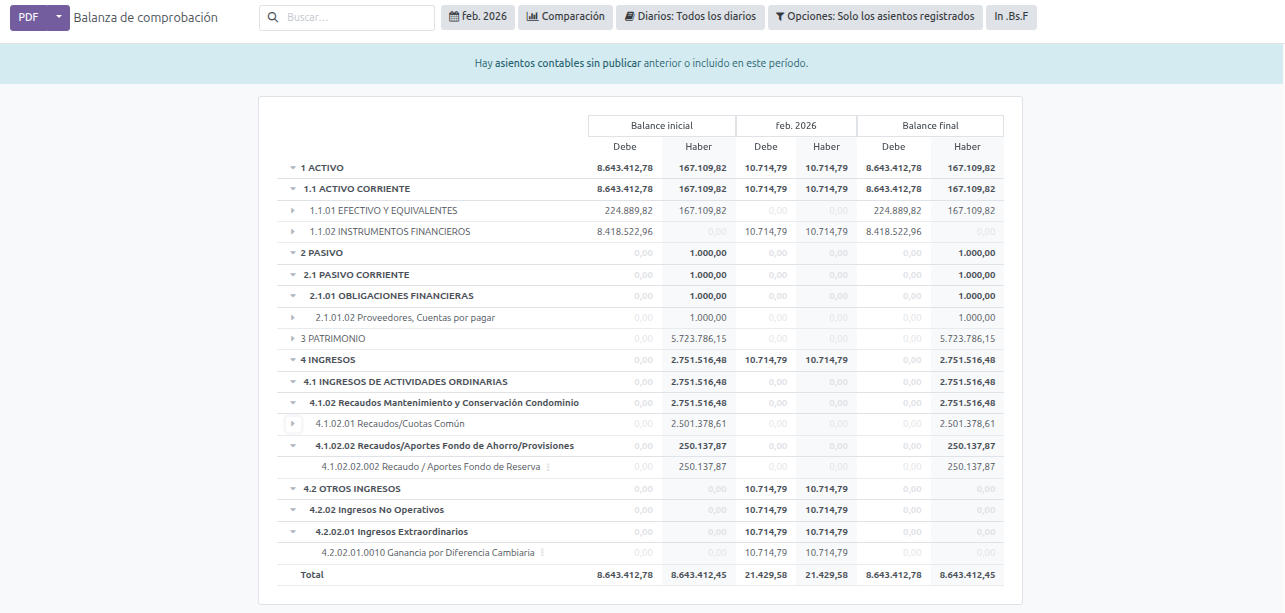The image size is (1285, 613).
Task: Export the report with the PDF button
Action: (28, 17)
